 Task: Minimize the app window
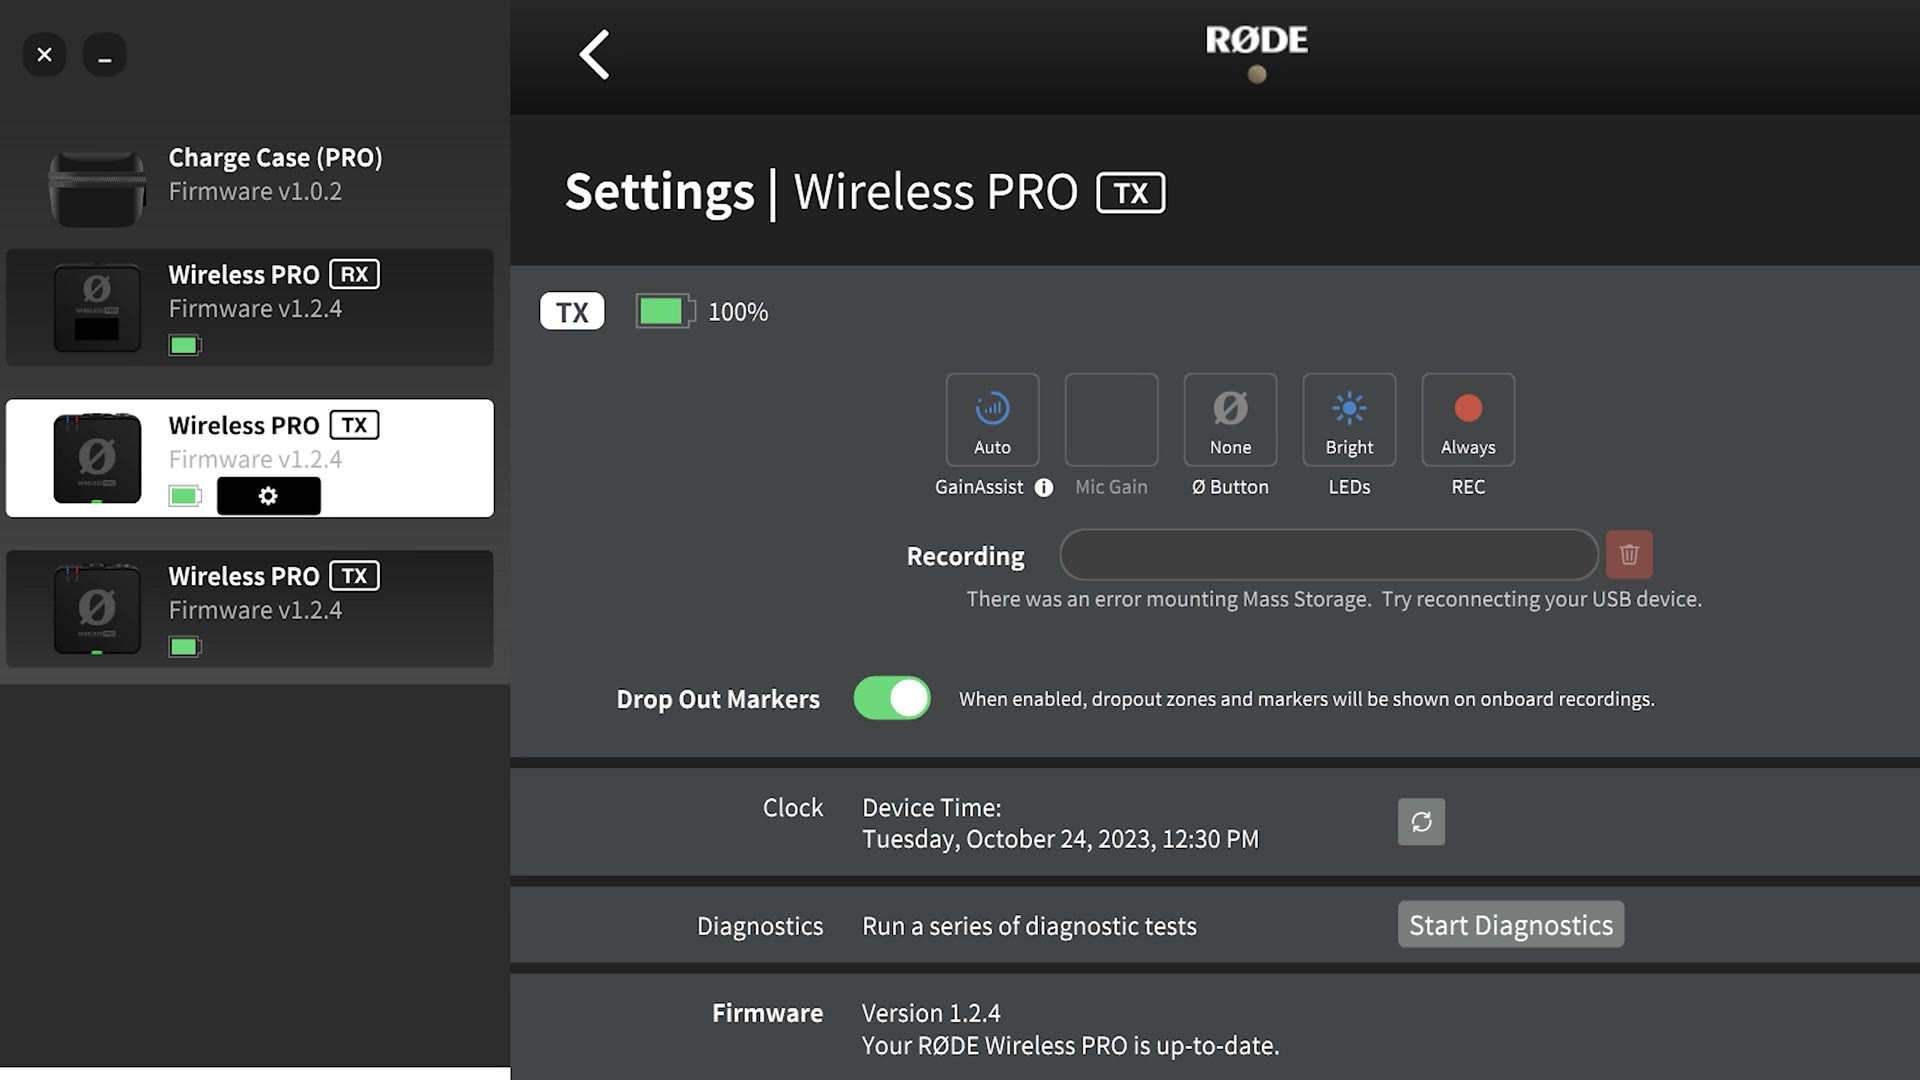click(x=104, y=55)
